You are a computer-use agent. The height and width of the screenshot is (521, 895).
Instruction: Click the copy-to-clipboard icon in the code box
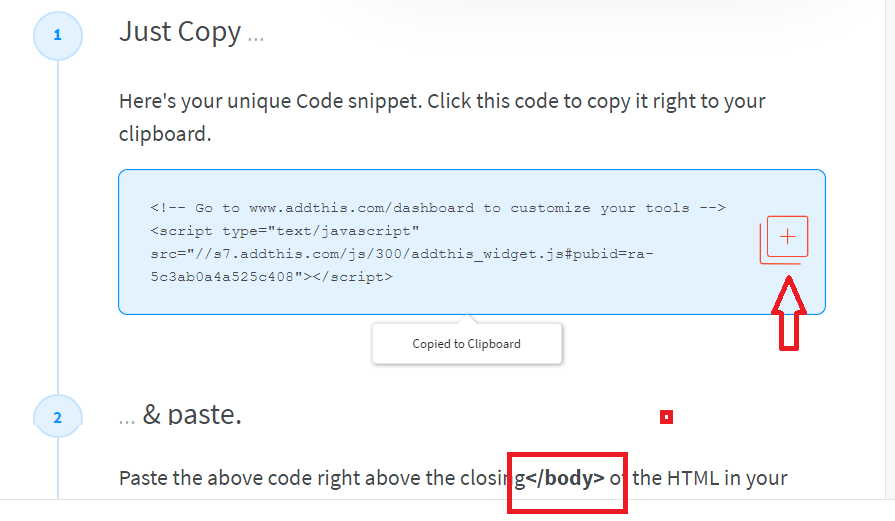784,240
